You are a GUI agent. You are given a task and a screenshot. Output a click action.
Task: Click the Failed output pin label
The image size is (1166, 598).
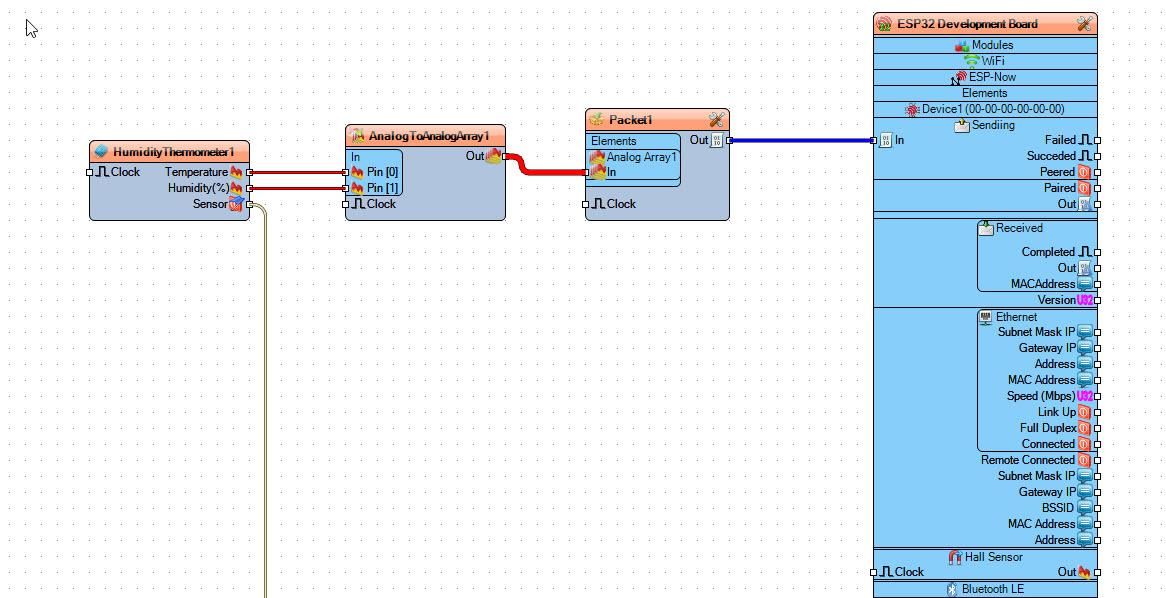coord(1060,140)
